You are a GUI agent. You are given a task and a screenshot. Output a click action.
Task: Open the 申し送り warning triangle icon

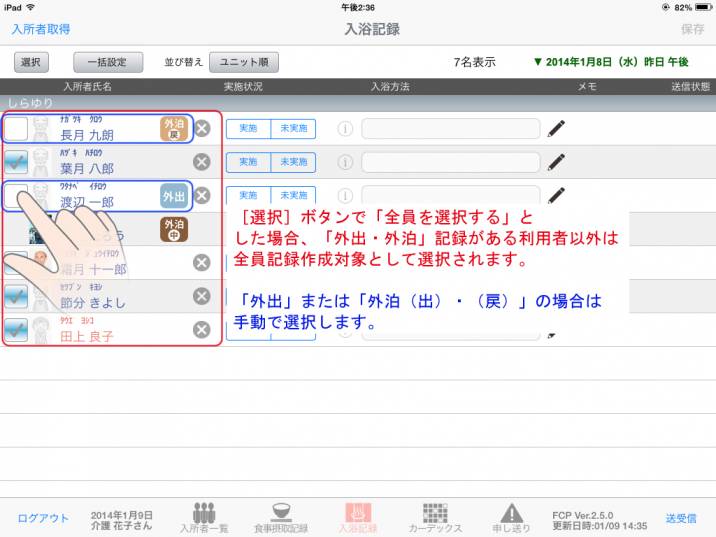click(511, 517)
